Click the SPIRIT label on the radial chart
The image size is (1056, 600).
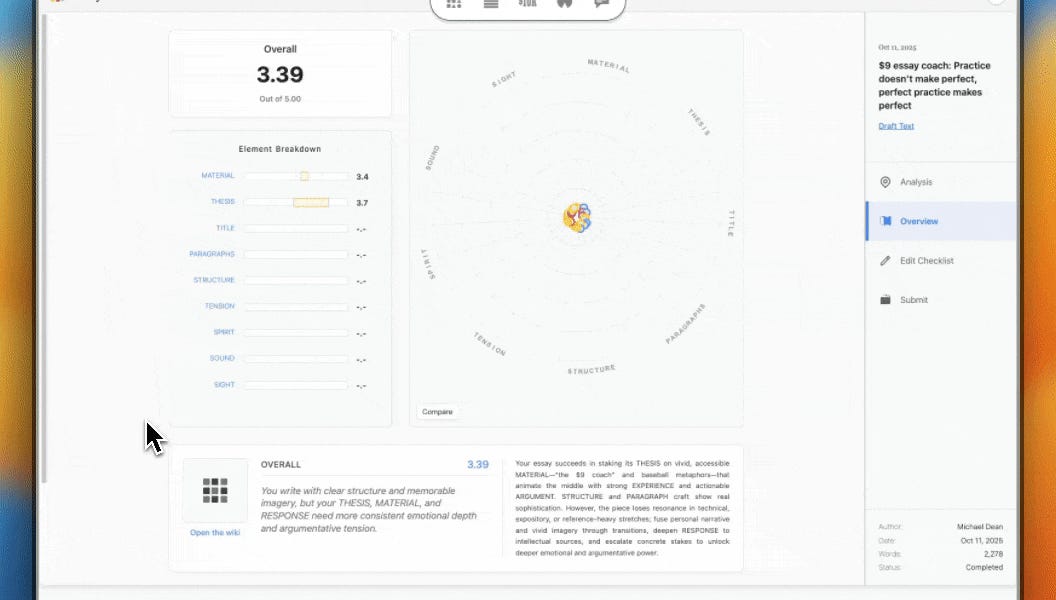tap(428, 264)
